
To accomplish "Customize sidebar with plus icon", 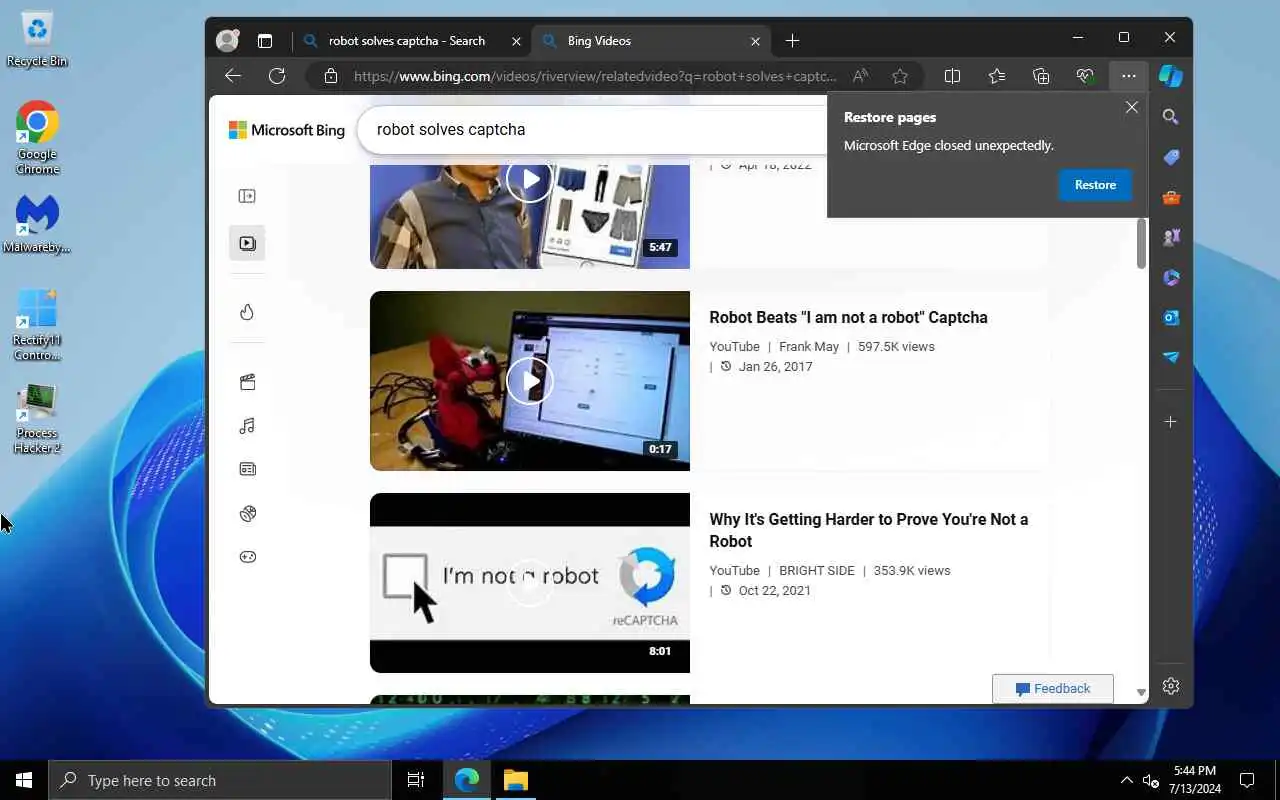I will (x=1171, y=422).
